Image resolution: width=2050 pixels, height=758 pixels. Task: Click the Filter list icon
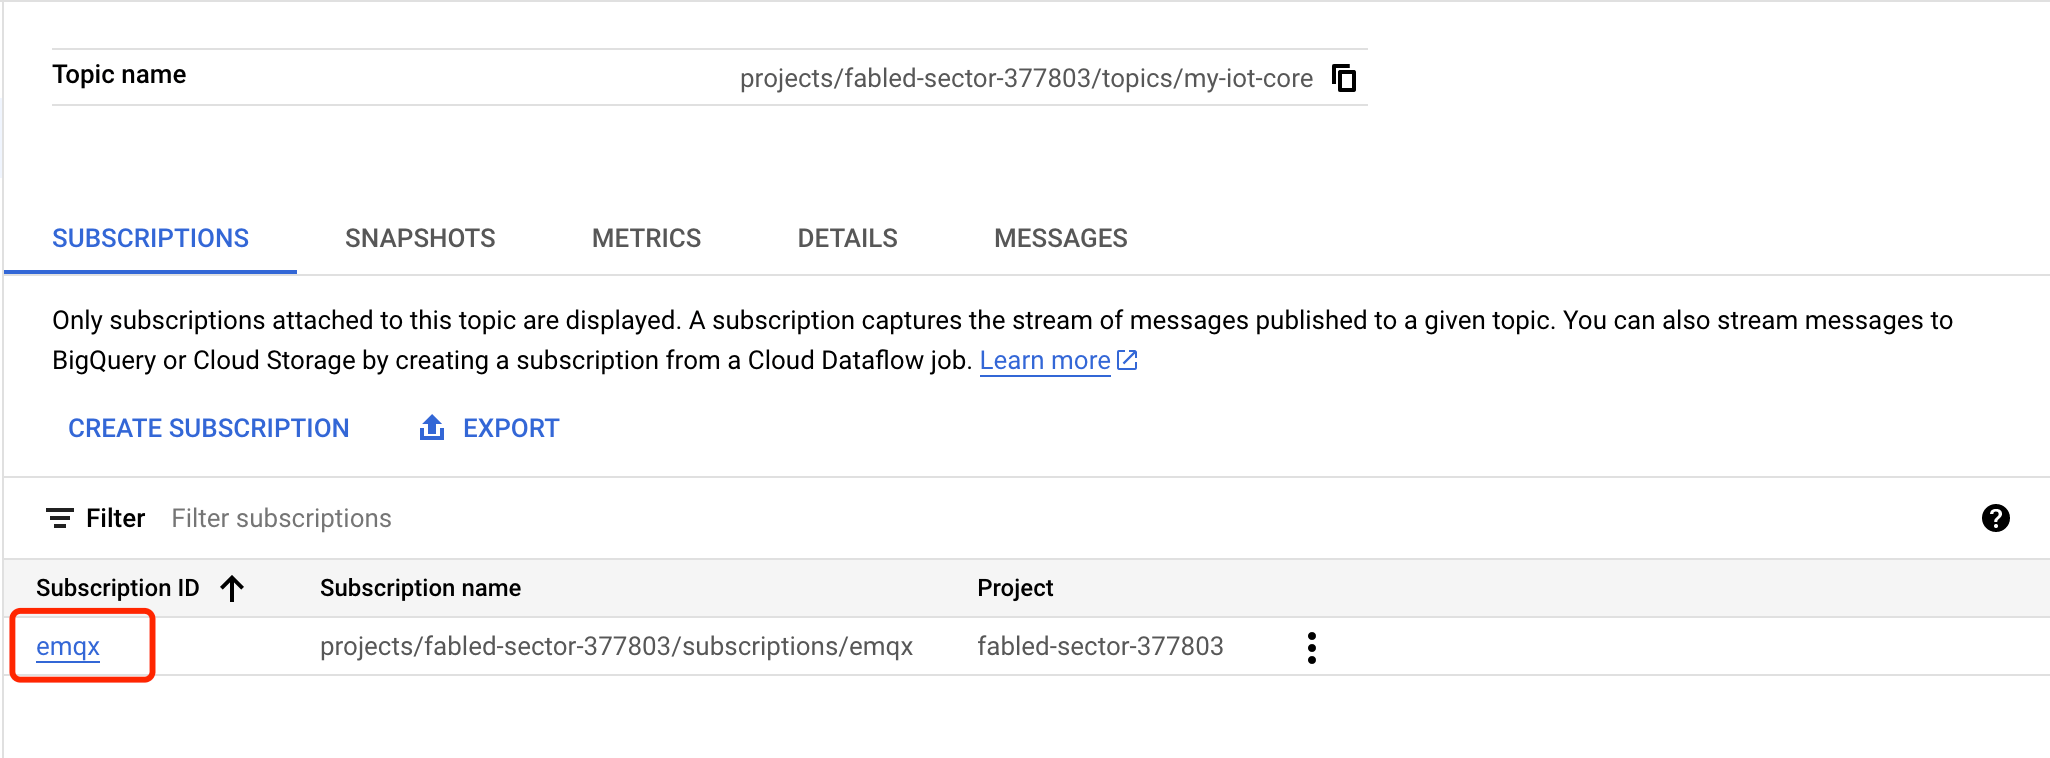[60, 518]
